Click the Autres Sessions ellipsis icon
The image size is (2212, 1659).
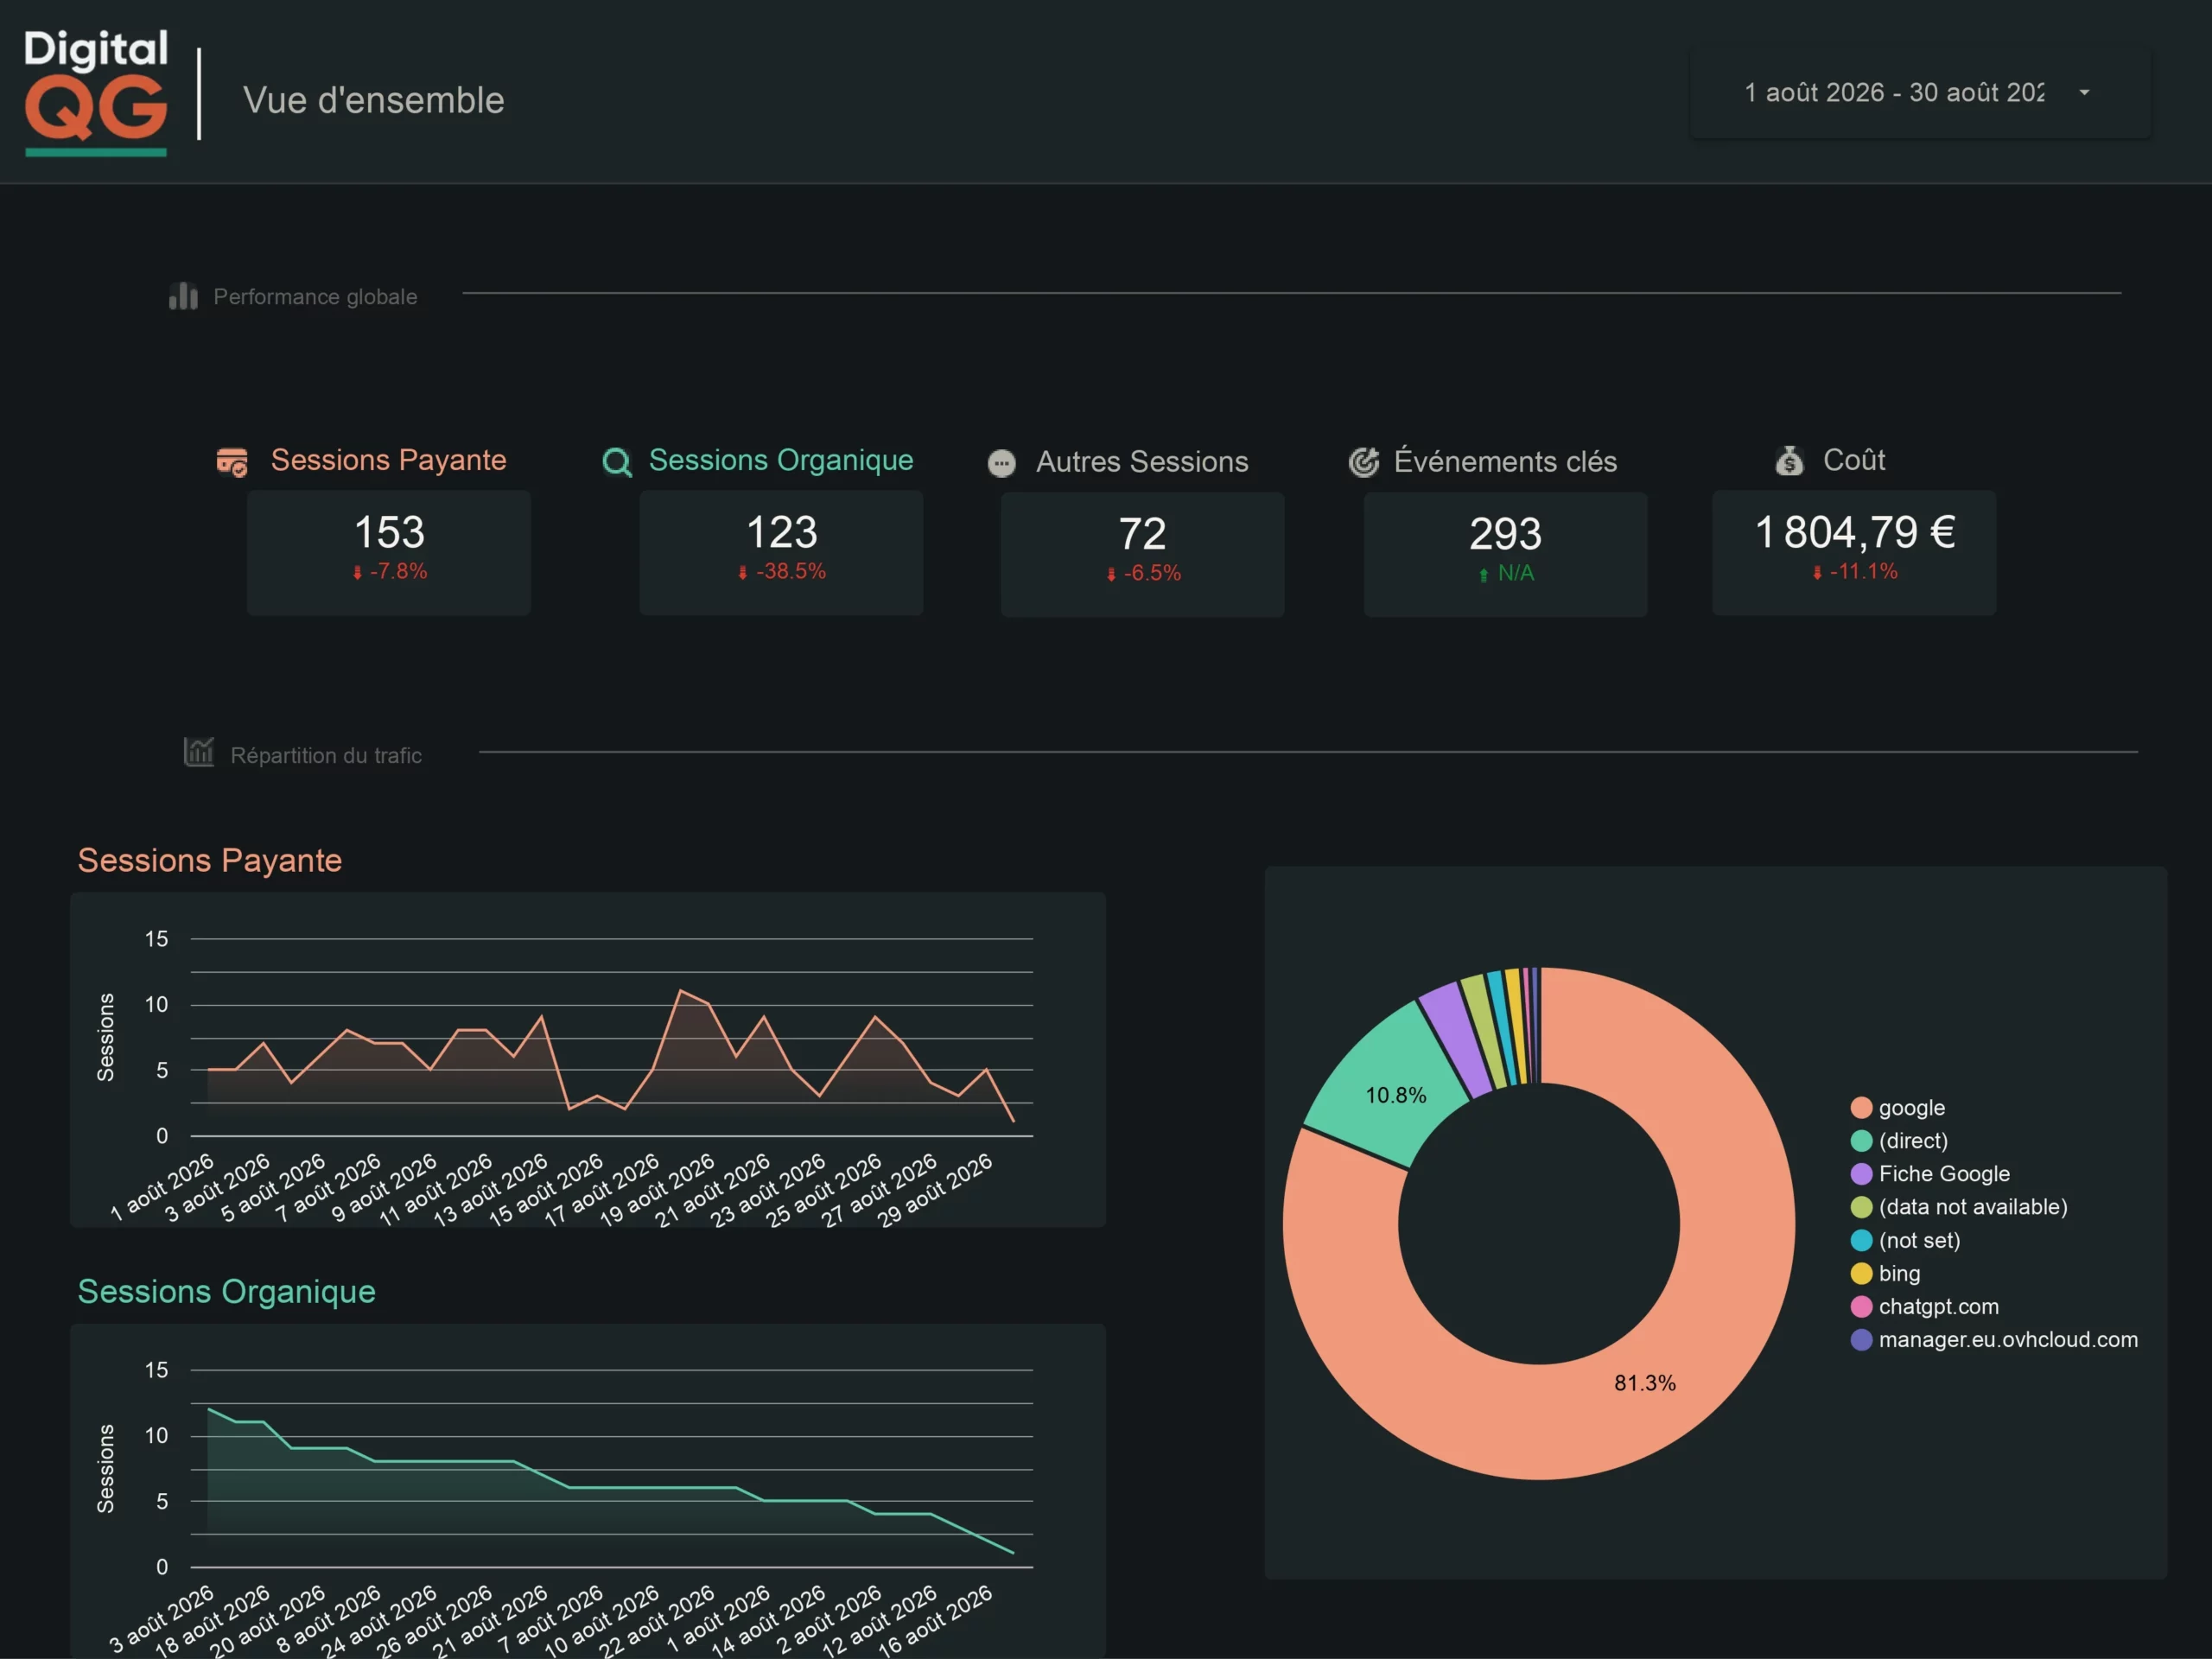[1001, 463]
